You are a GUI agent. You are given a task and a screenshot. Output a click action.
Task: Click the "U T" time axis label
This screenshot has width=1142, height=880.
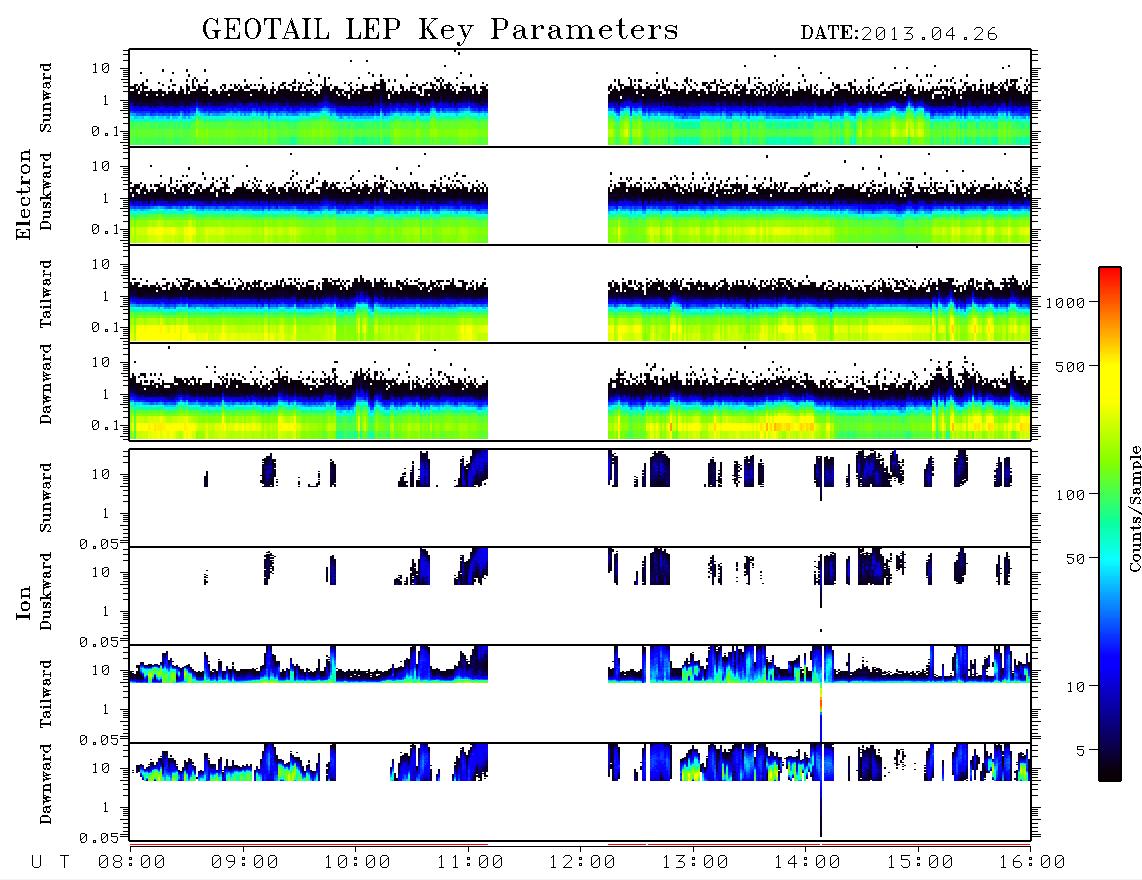tap(50, 863)
